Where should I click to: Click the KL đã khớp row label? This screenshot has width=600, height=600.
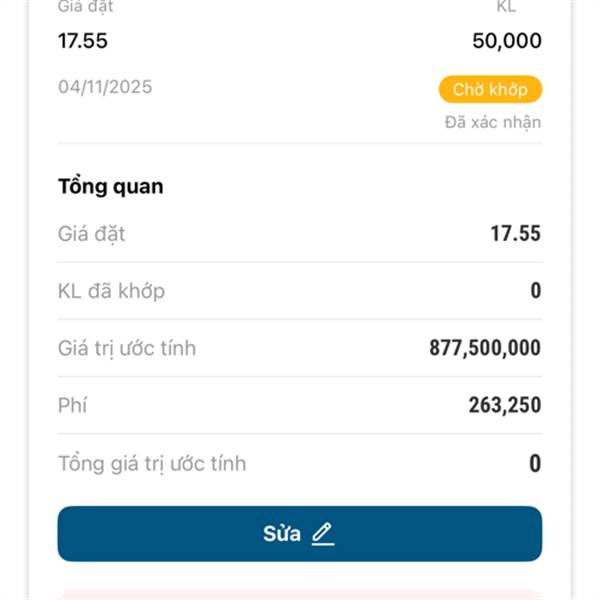click(112, 291)
